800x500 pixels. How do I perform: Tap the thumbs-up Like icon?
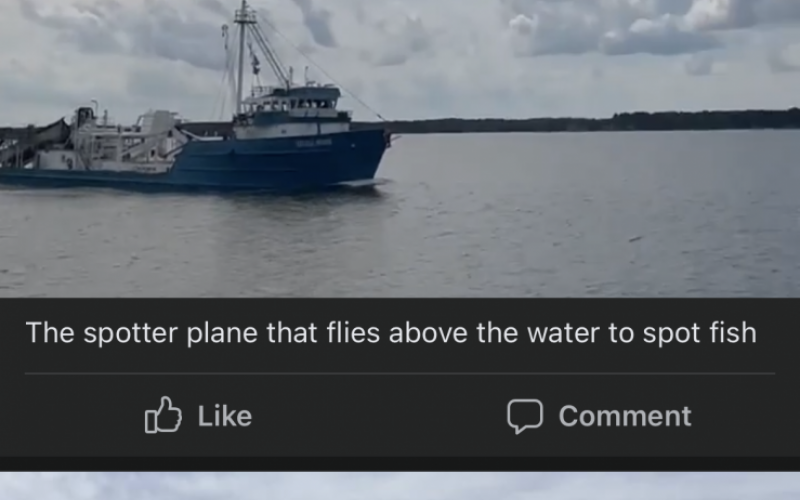coord(163,415)
